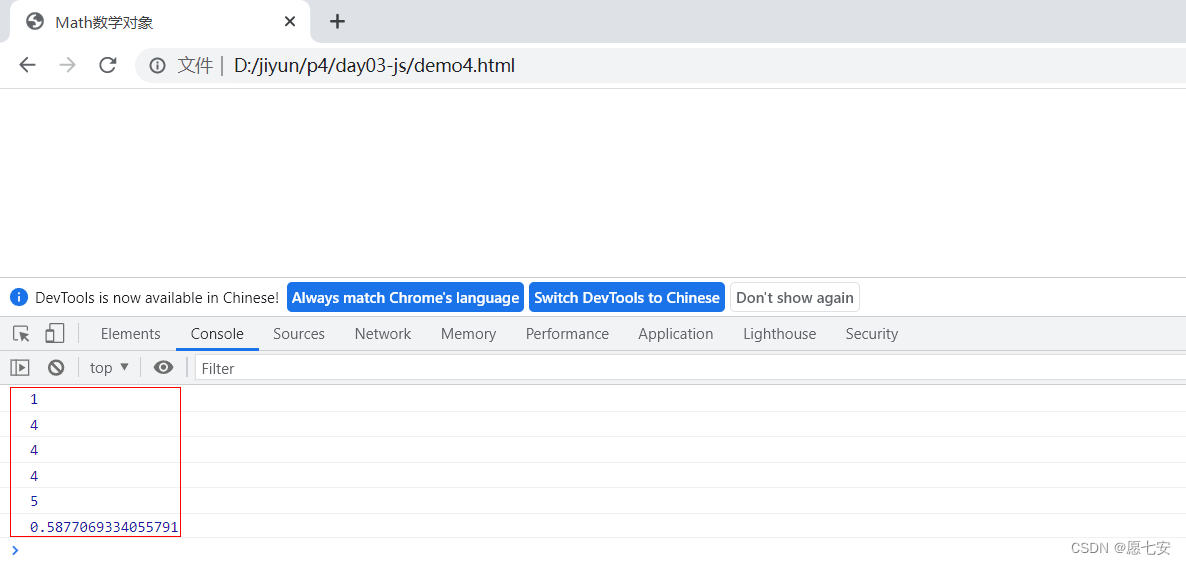This screenshot has height=565, width=1186.
Task: Open the Sources tab
Action: click(x=299, y=334)
